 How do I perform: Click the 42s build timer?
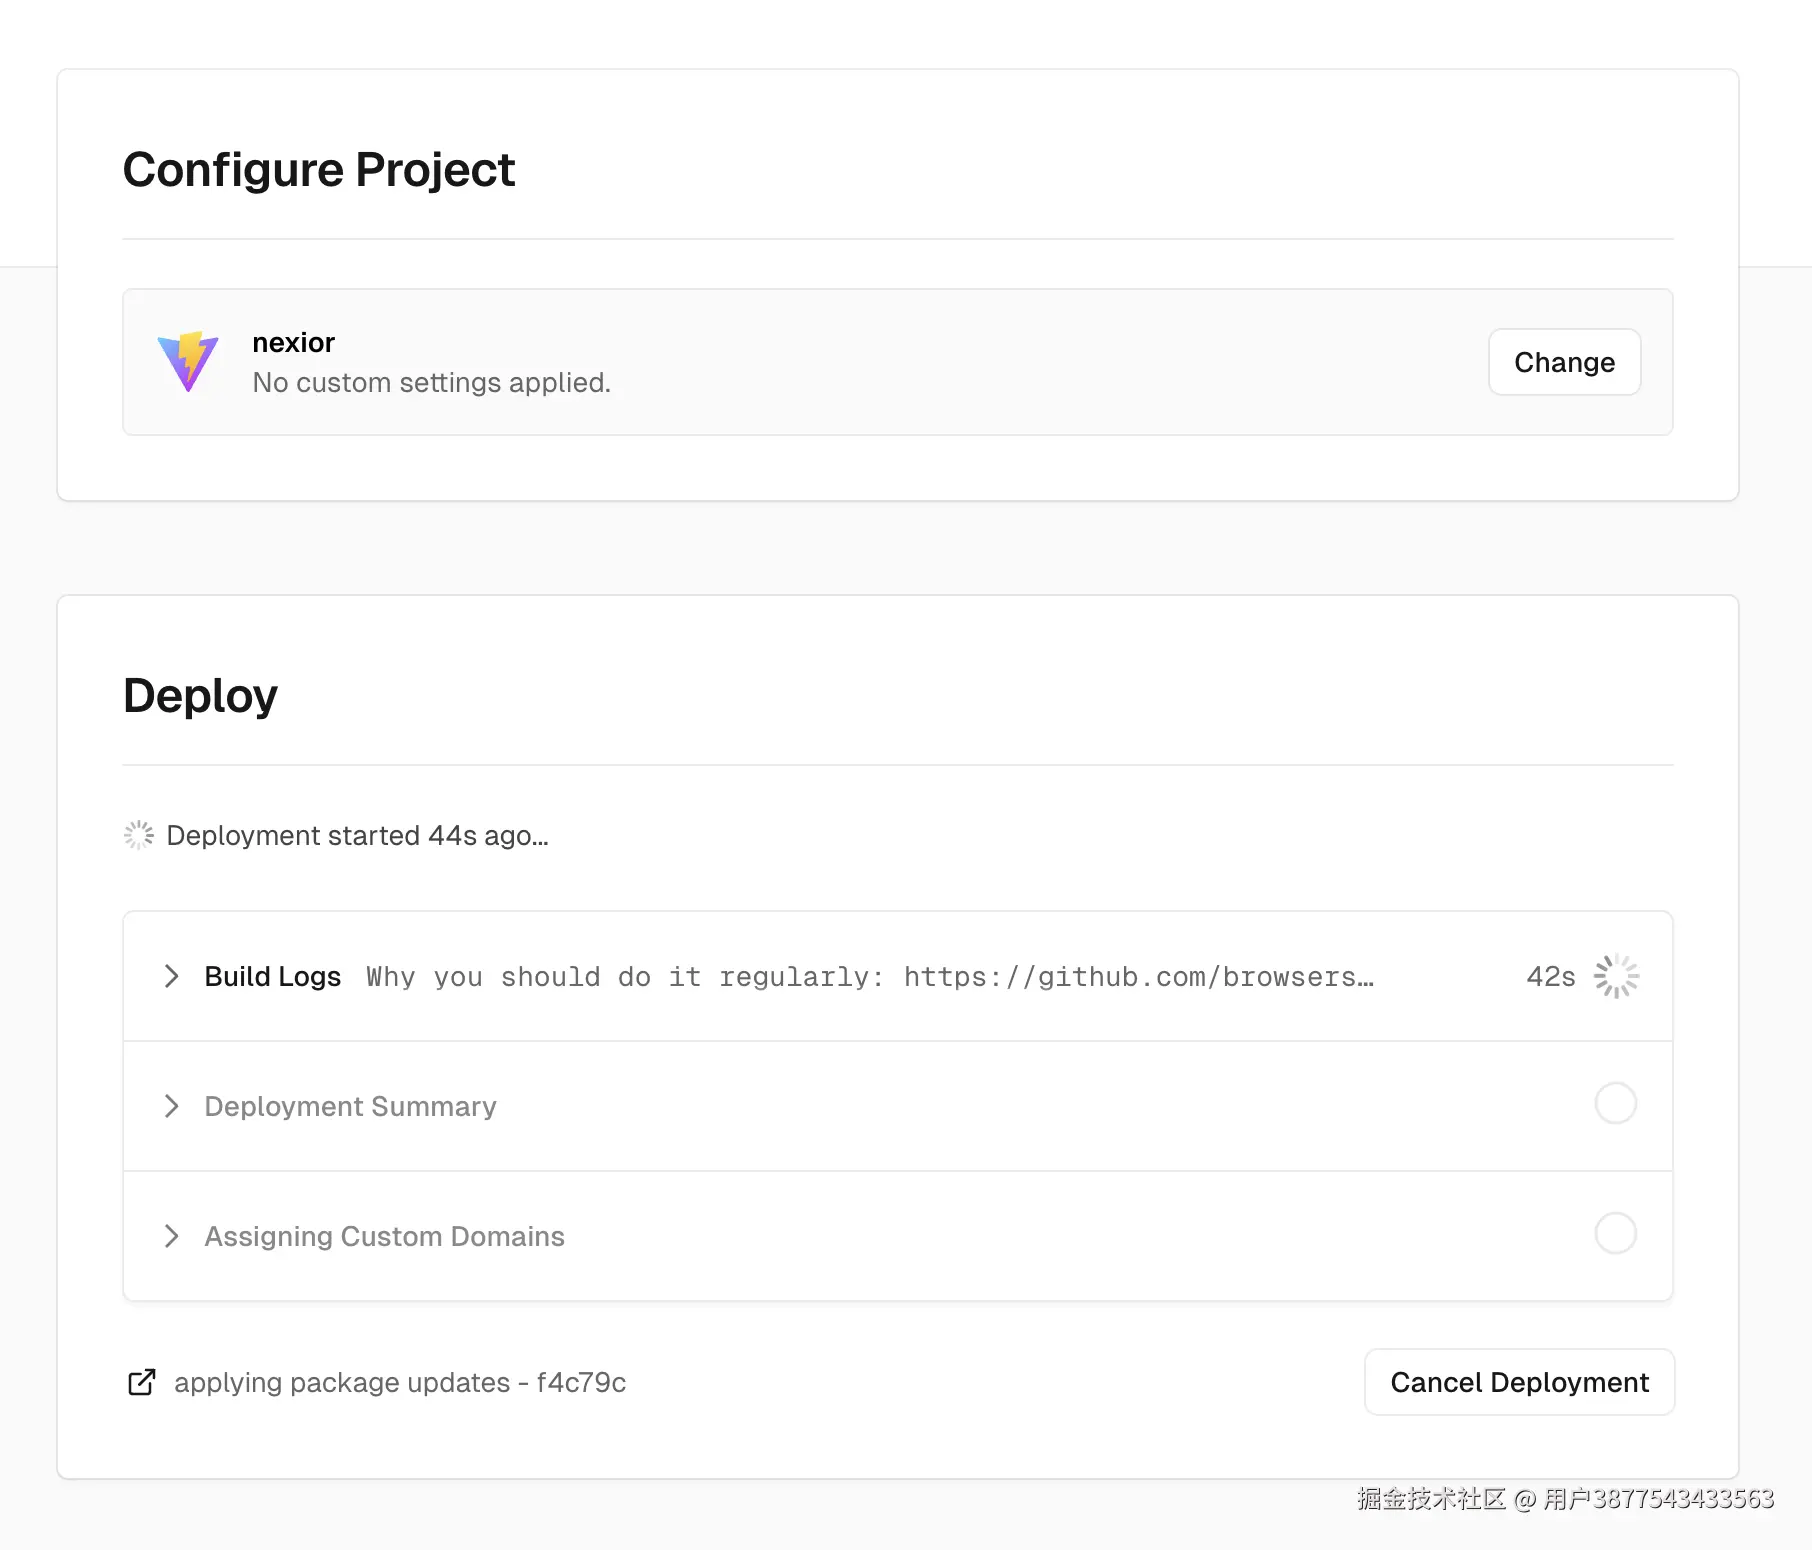coord(1550,976)
